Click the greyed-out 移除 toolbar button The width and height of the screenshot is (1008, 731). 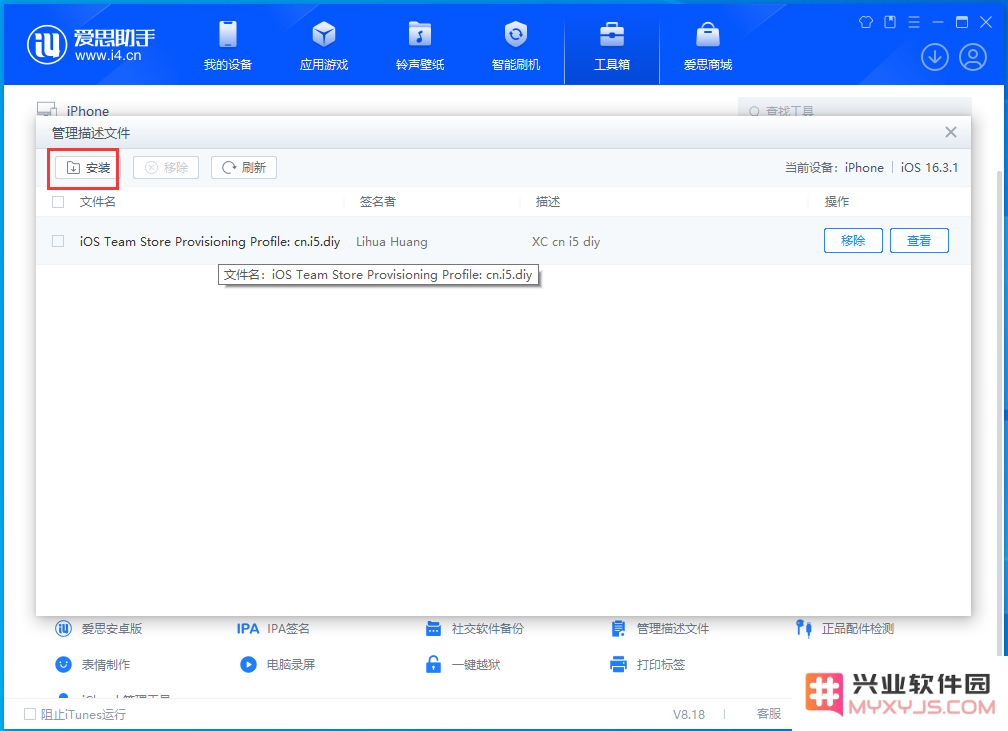[x=166, y=168]
